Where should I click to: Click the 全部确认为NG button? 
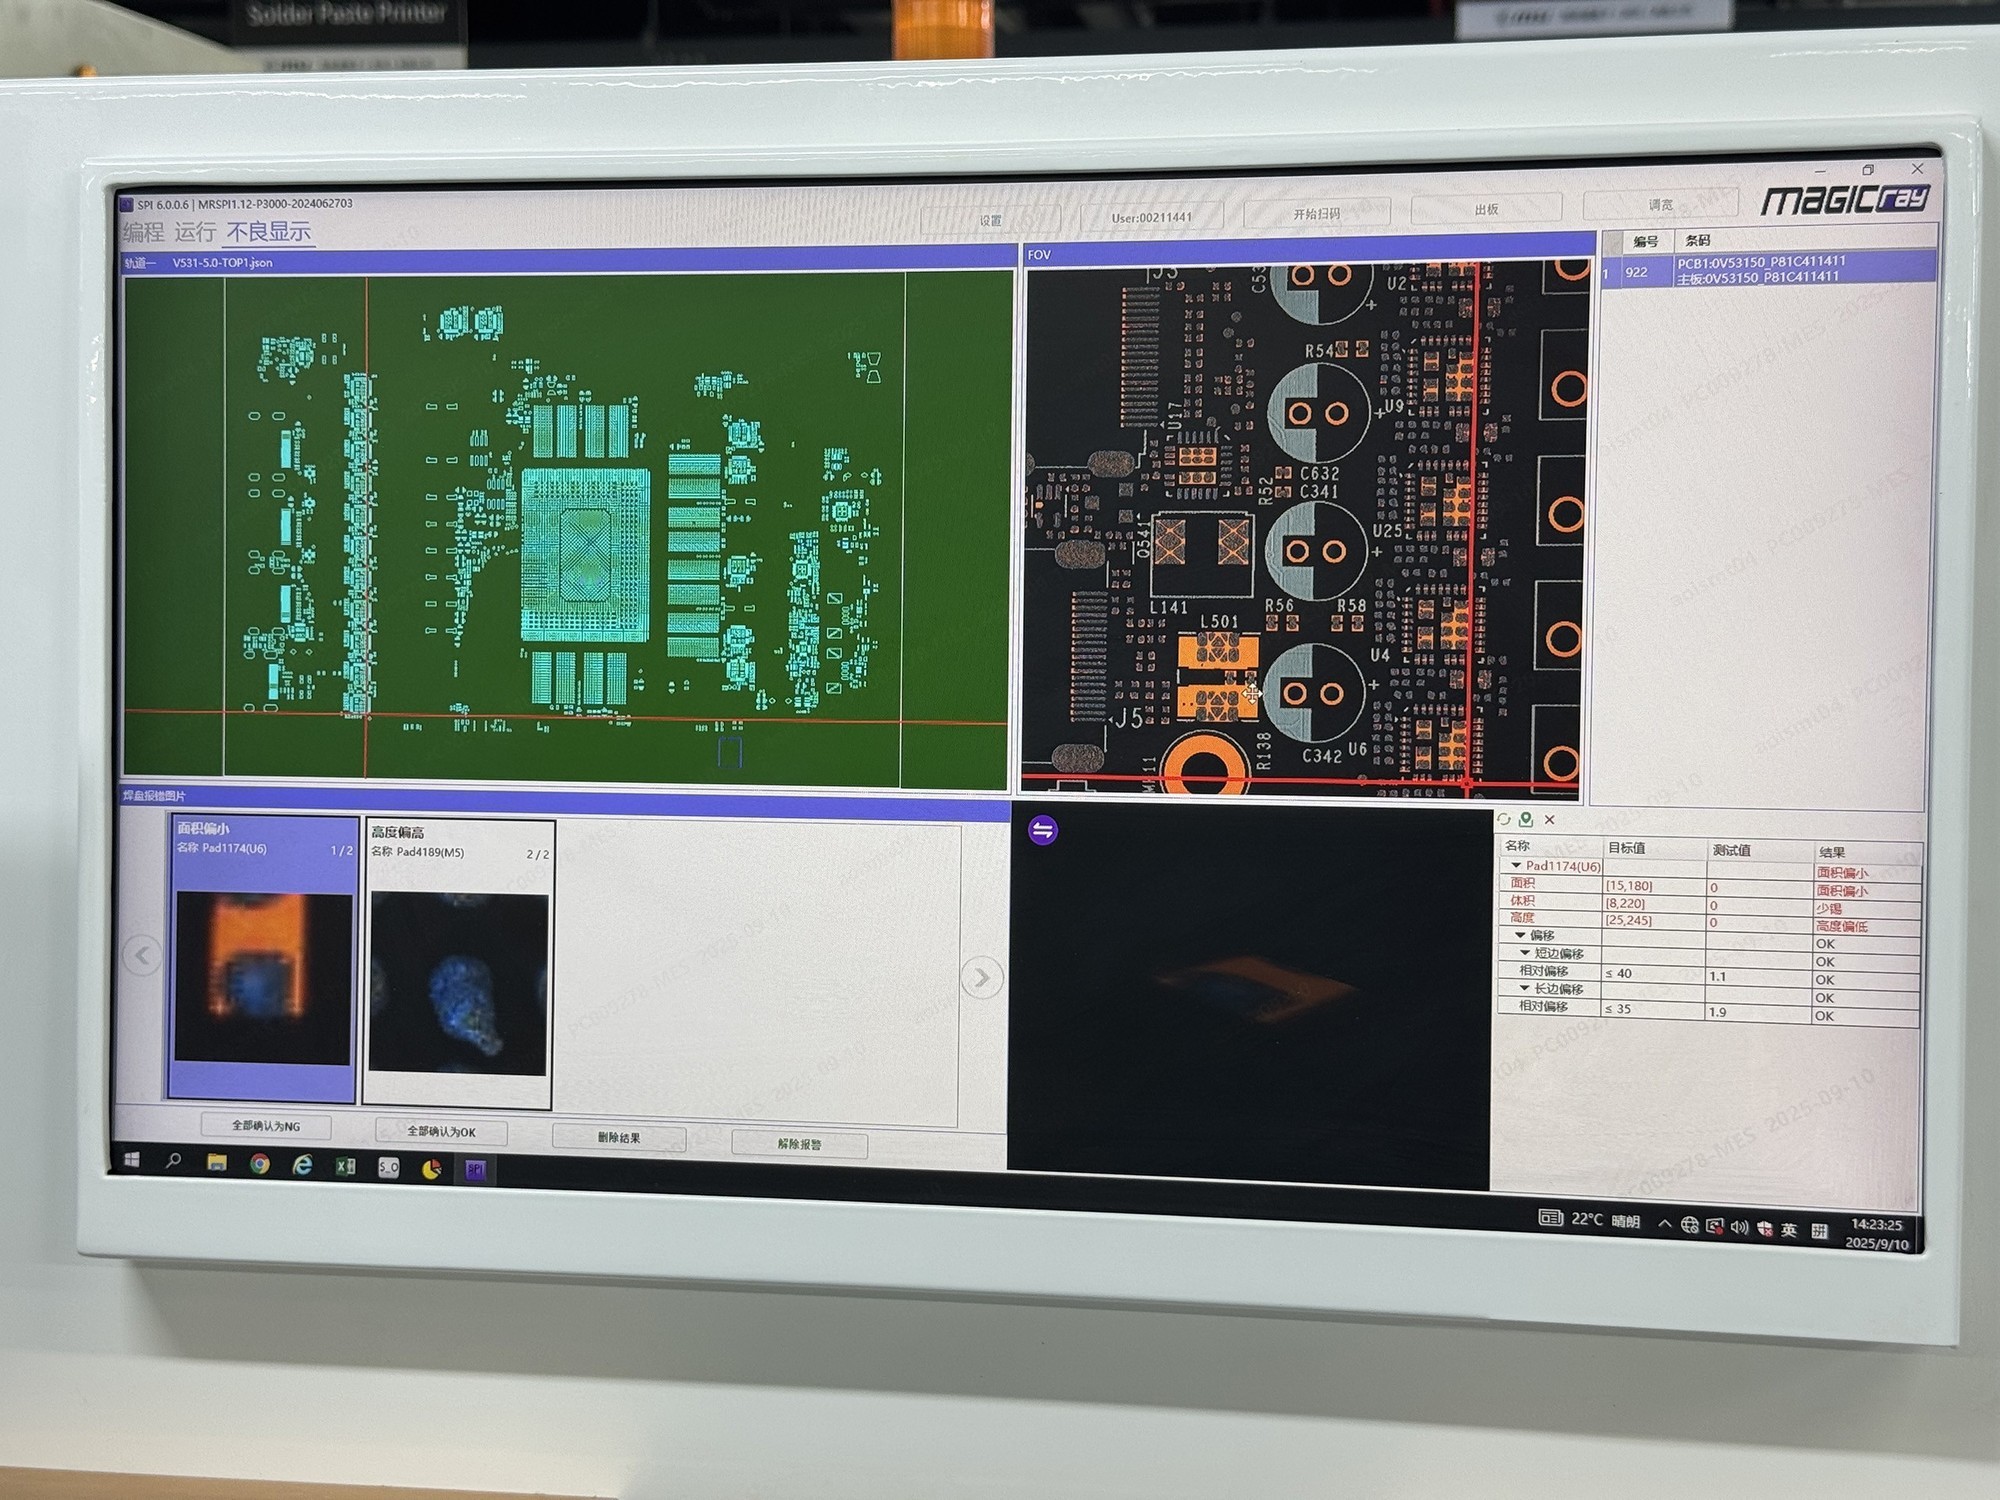pos(266,1126)
